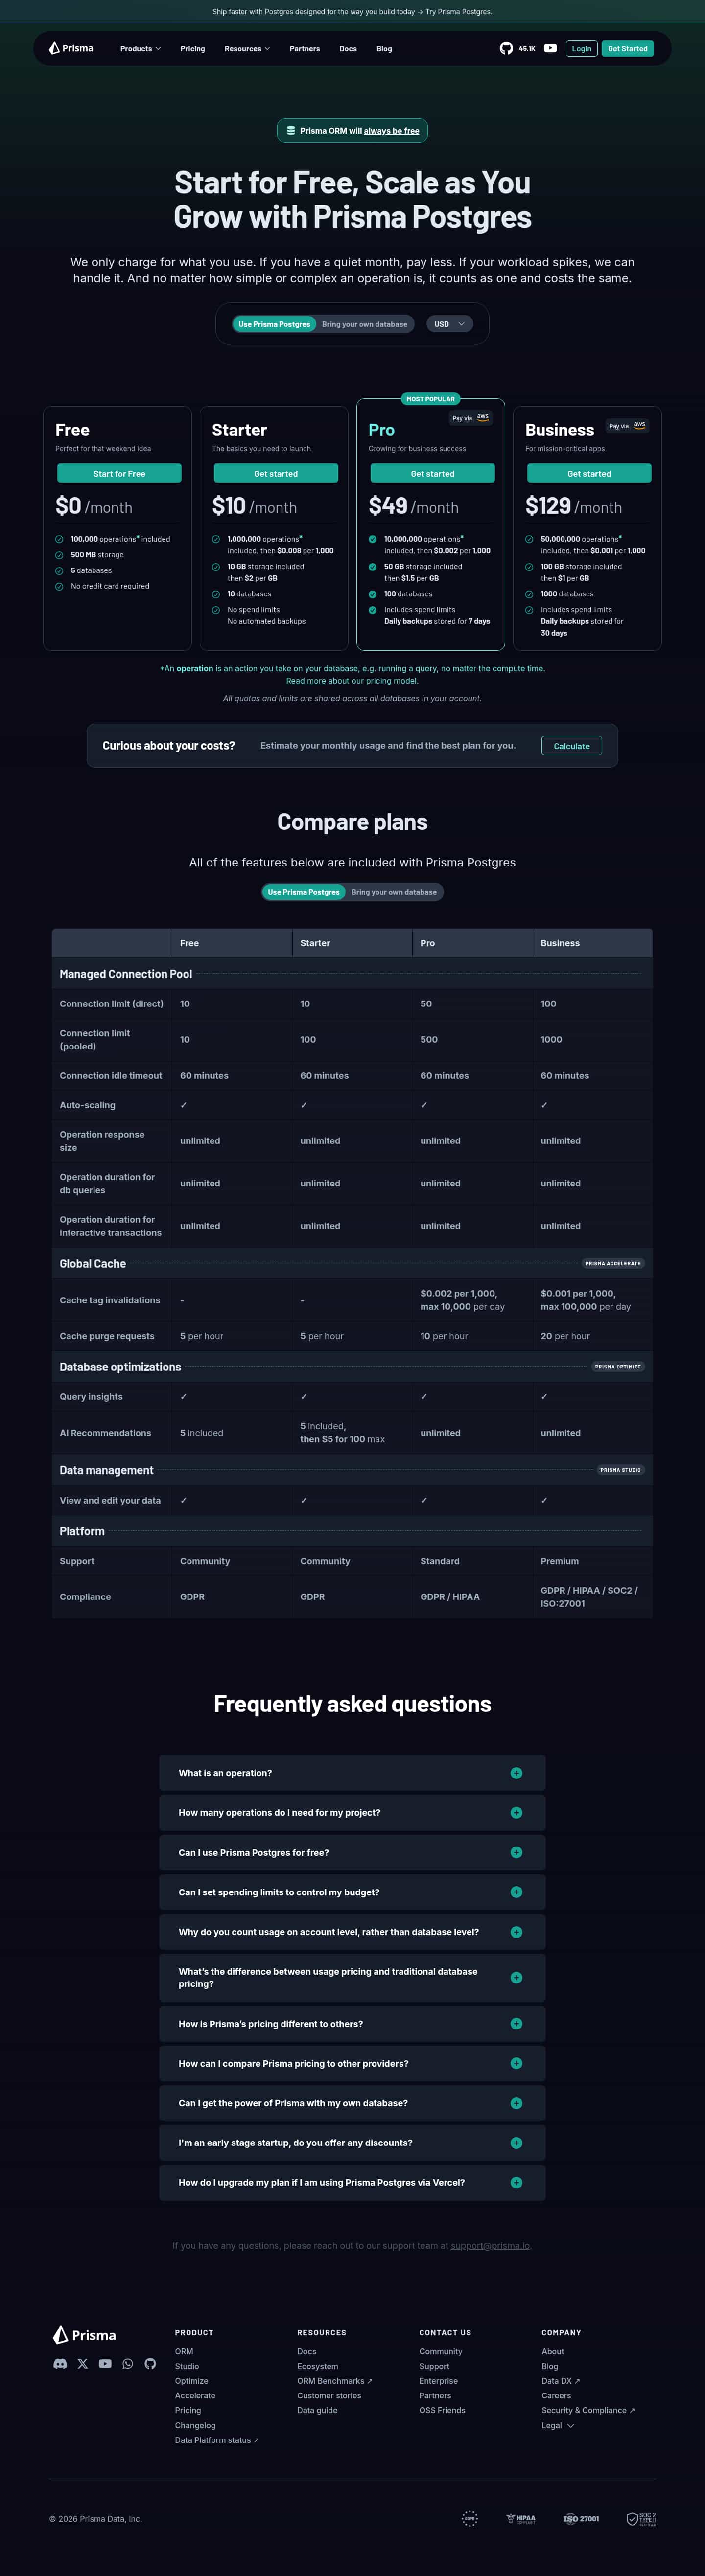The width and height of the screenshot is (705, 2576).
Task: Open the USD currency dropdown
Action: 449,324
